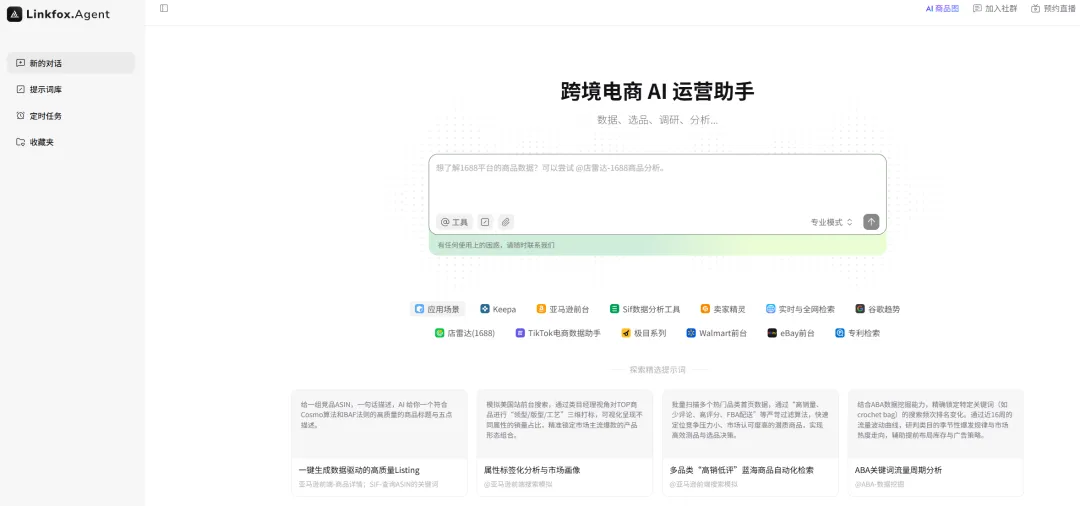
Task: Select the 极目系列 tool tag
Action: tap(644, 333)
